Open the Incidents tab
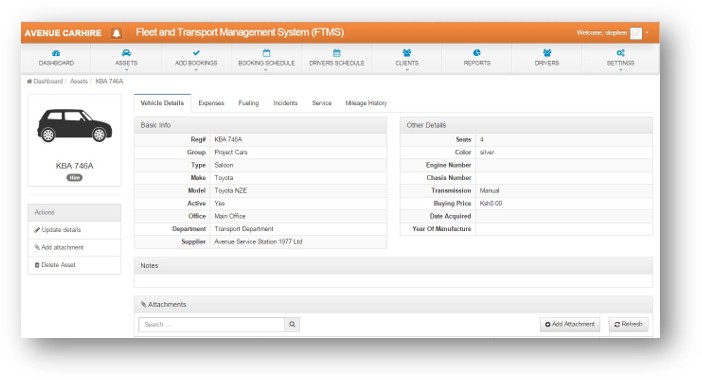This screenshot has height=380, width=702. 285,103
